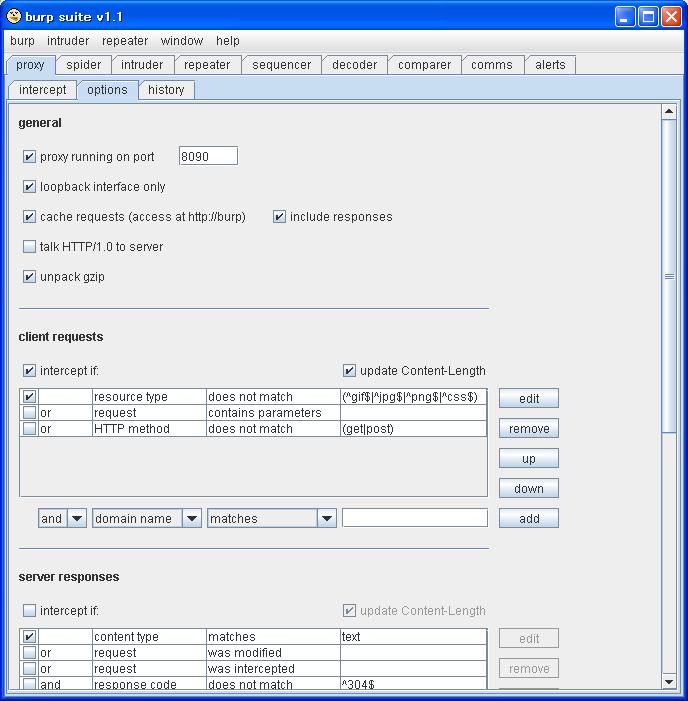The height and width of the screenshot is (701, 688).
Task: Enable talk HTTP/1.0 to server
Action: [x=29, y=247]
